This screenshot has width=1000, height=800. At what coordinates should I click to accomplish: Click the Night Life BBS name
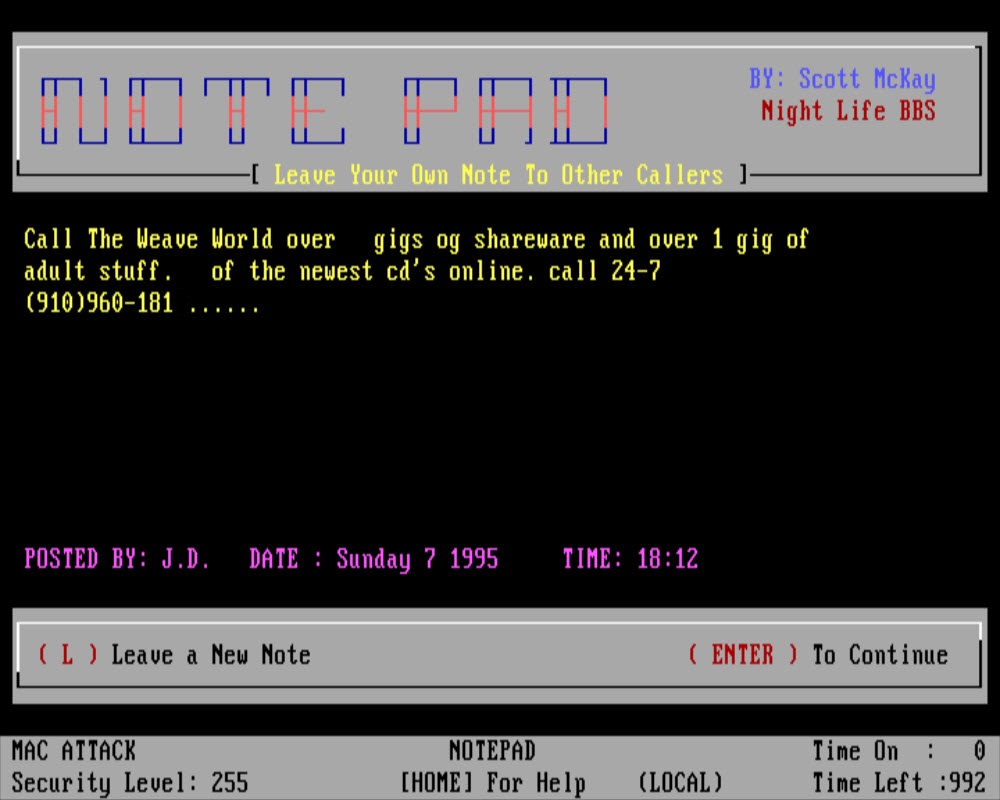pos(848,111)
